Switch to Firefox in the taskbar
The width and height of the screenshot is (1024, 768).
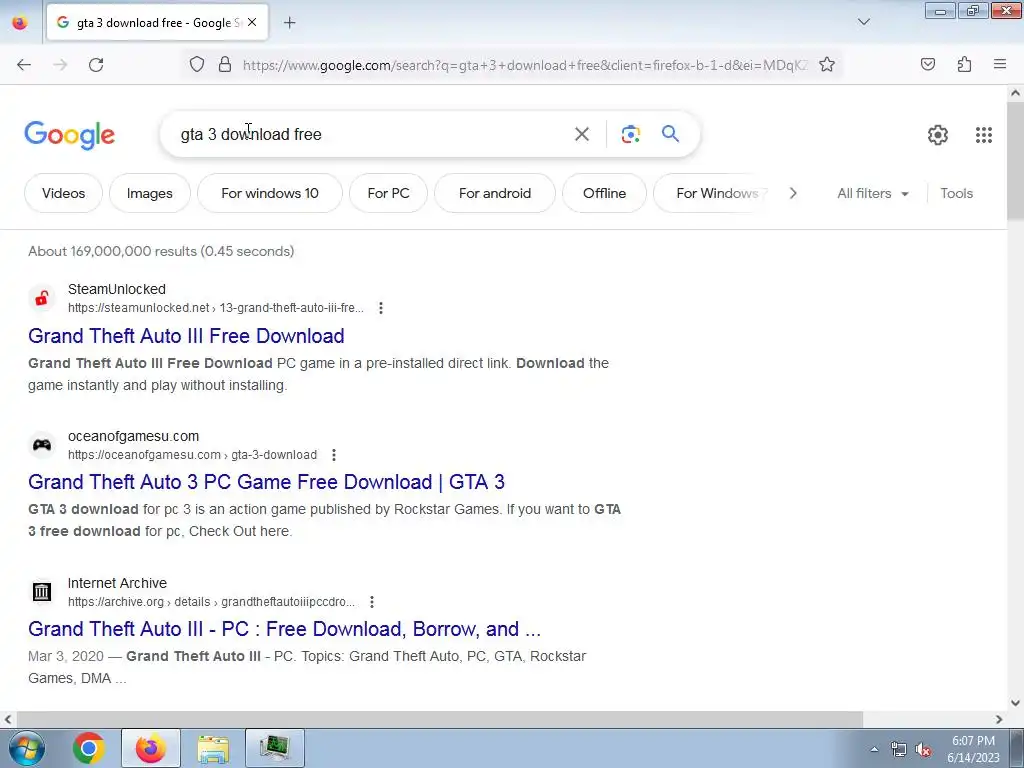(151, 748)
